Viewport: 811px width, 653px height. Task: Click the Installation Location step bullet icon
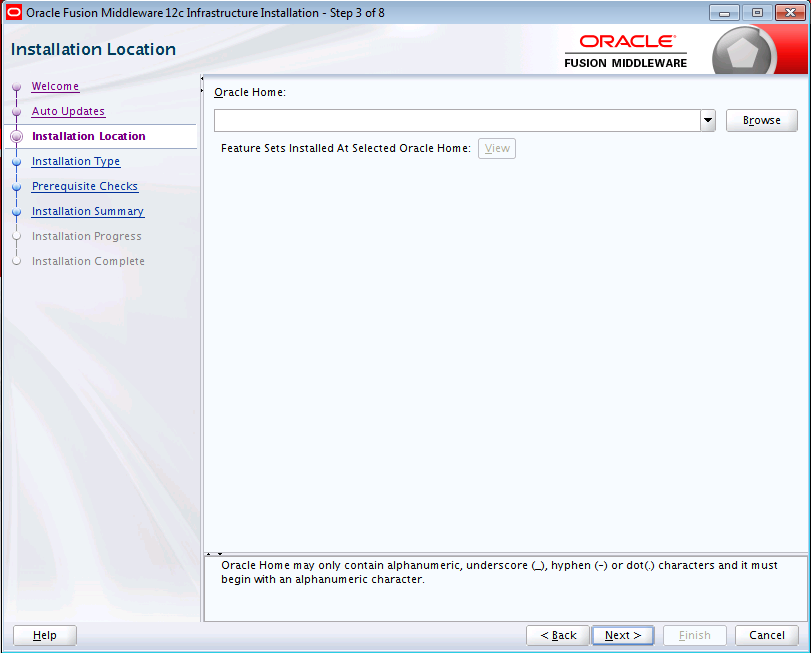(17, 136)
